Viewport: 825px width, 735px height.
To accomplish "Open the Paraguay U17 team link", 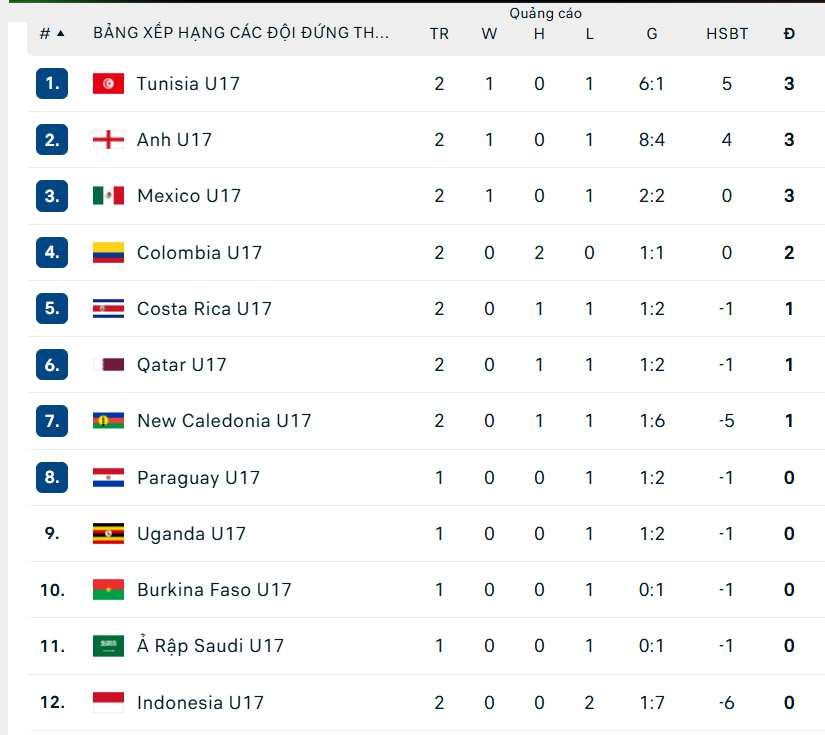I will coord(198,478).
